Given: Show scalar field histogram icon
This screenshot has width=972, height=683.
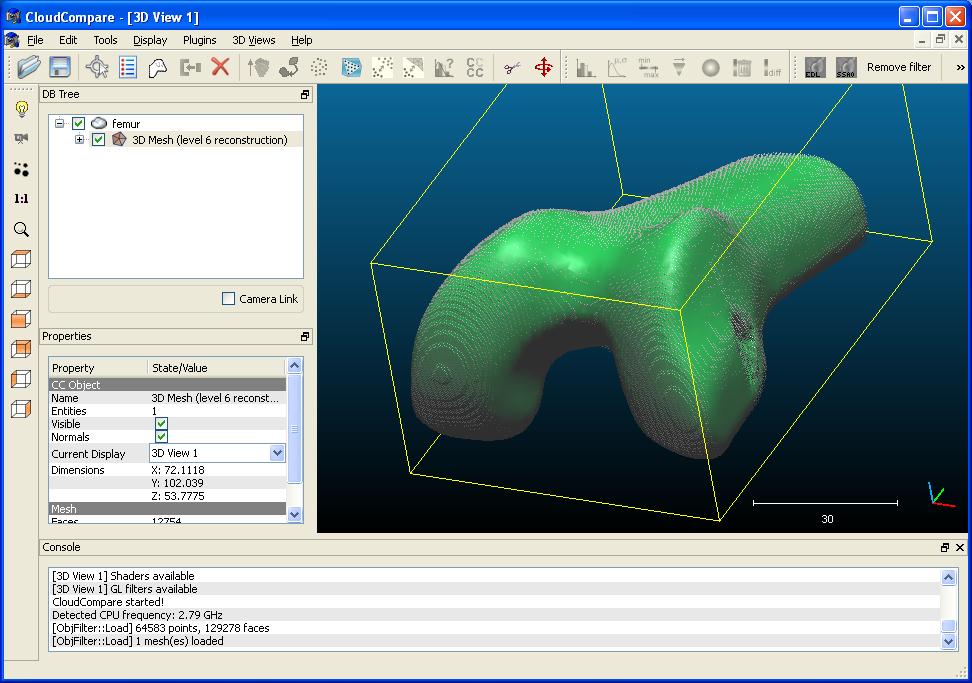Looking at the screenshot, I should click(585, 68).
